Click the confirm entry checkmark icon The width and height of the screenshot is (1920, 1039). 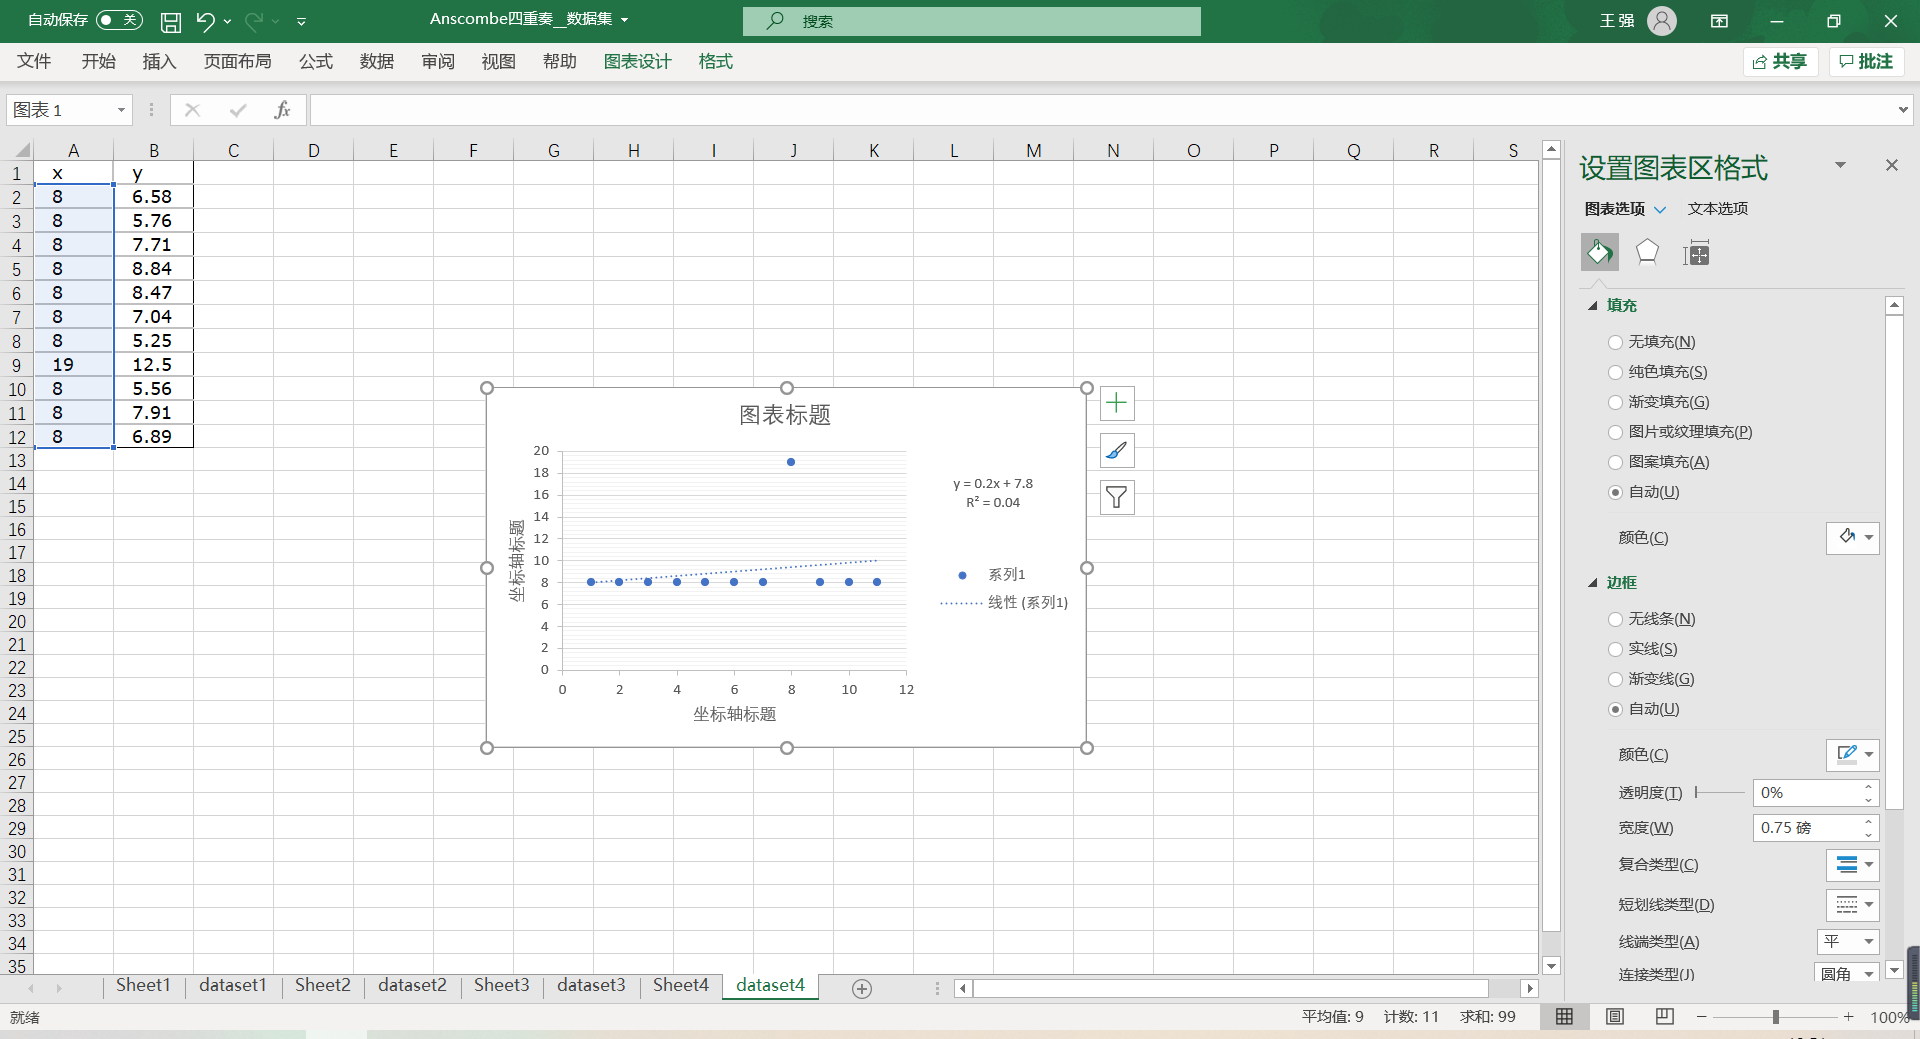click(238, 110)
